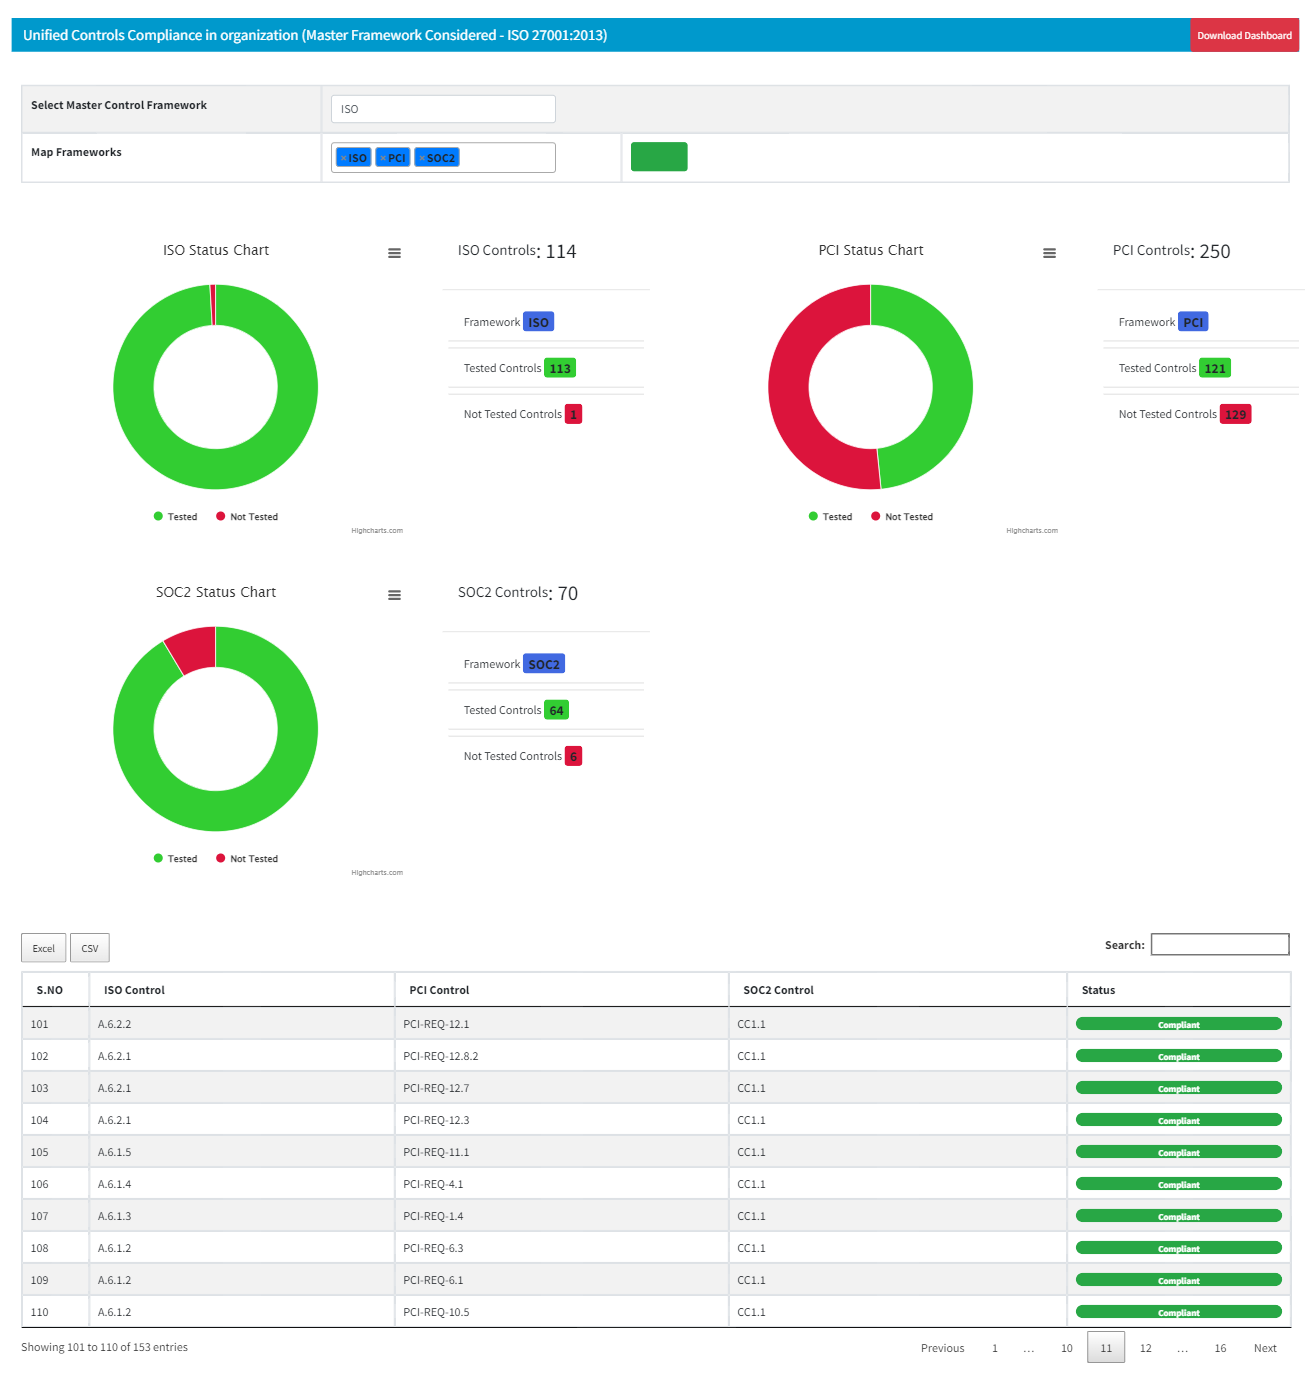Click inside the table Search box
The image size is (1311, 1390).
pyautogui.click(x=1220, y=944)
